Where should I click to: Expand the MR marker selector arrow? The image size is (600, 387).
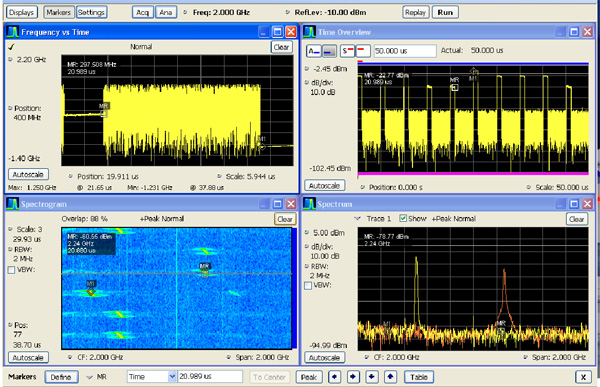90,377
